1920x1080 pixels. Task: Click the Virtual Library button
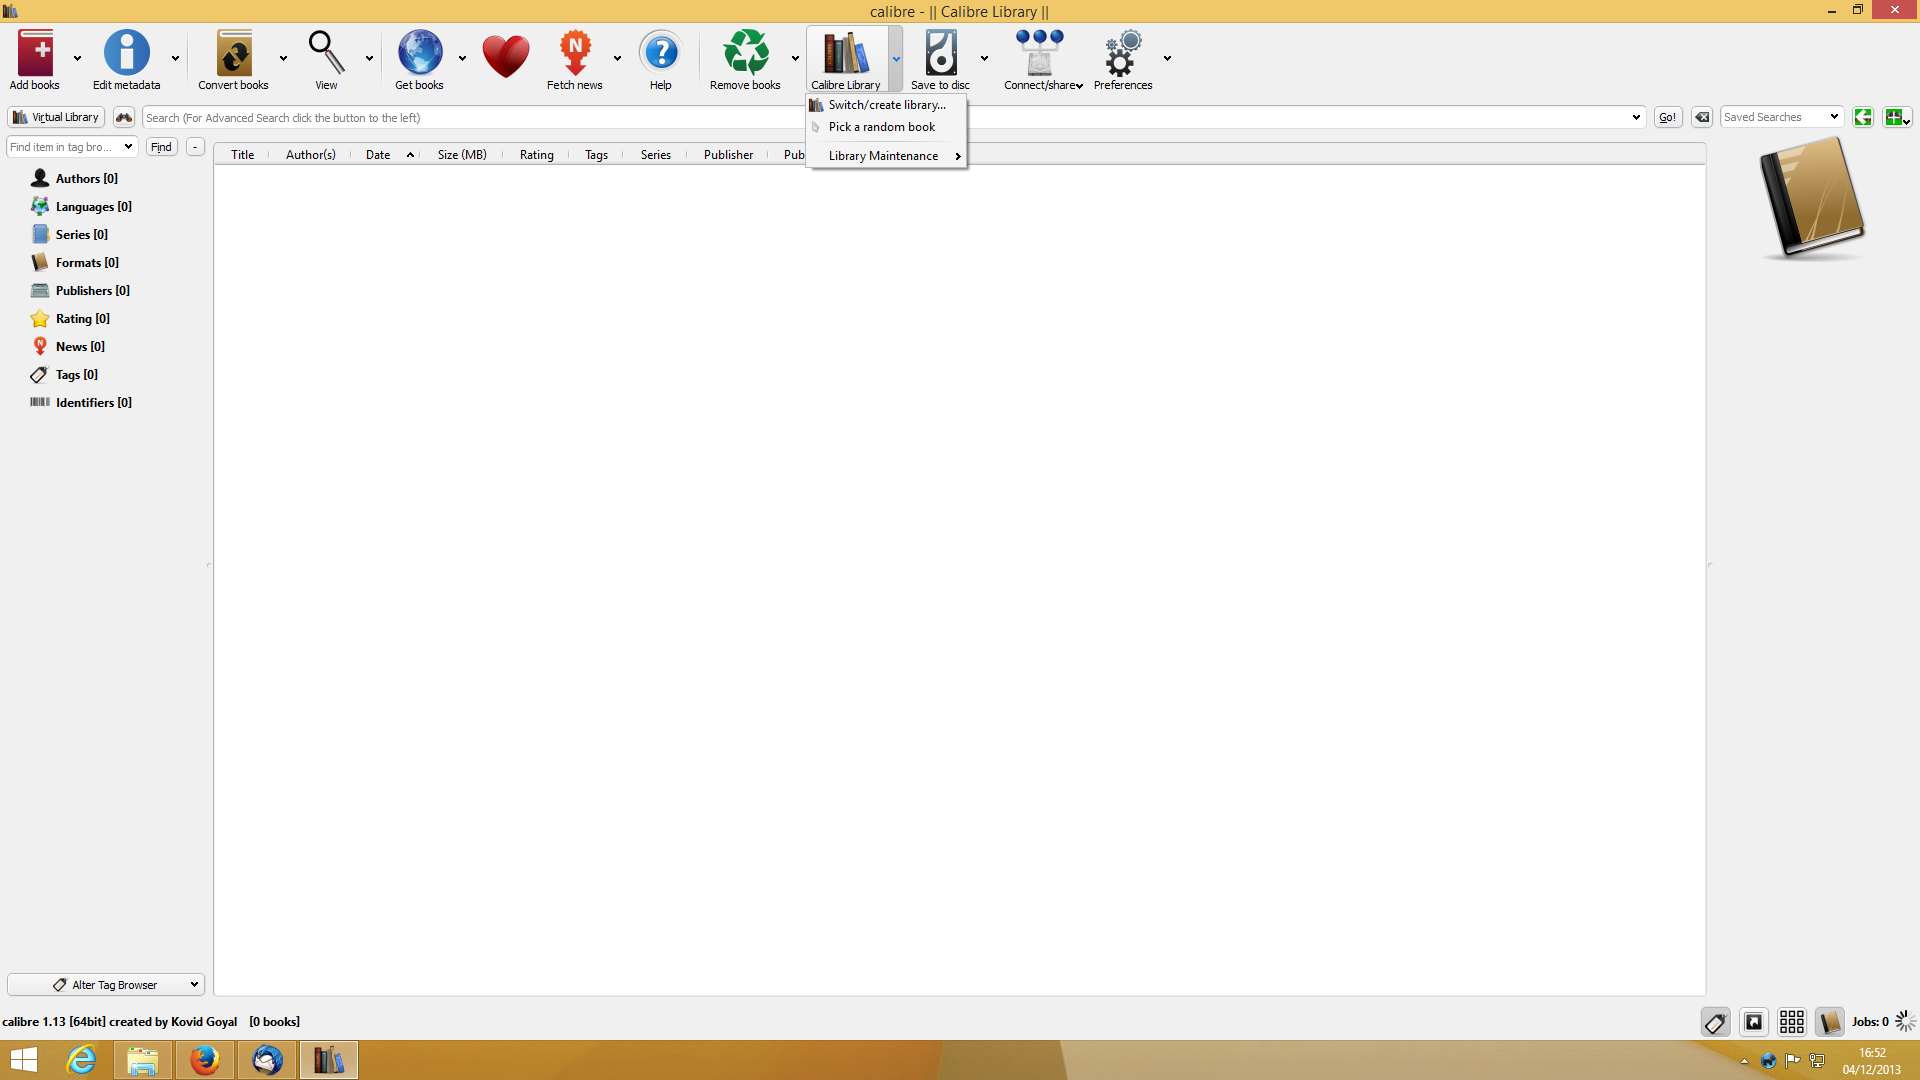click(56, 117)
